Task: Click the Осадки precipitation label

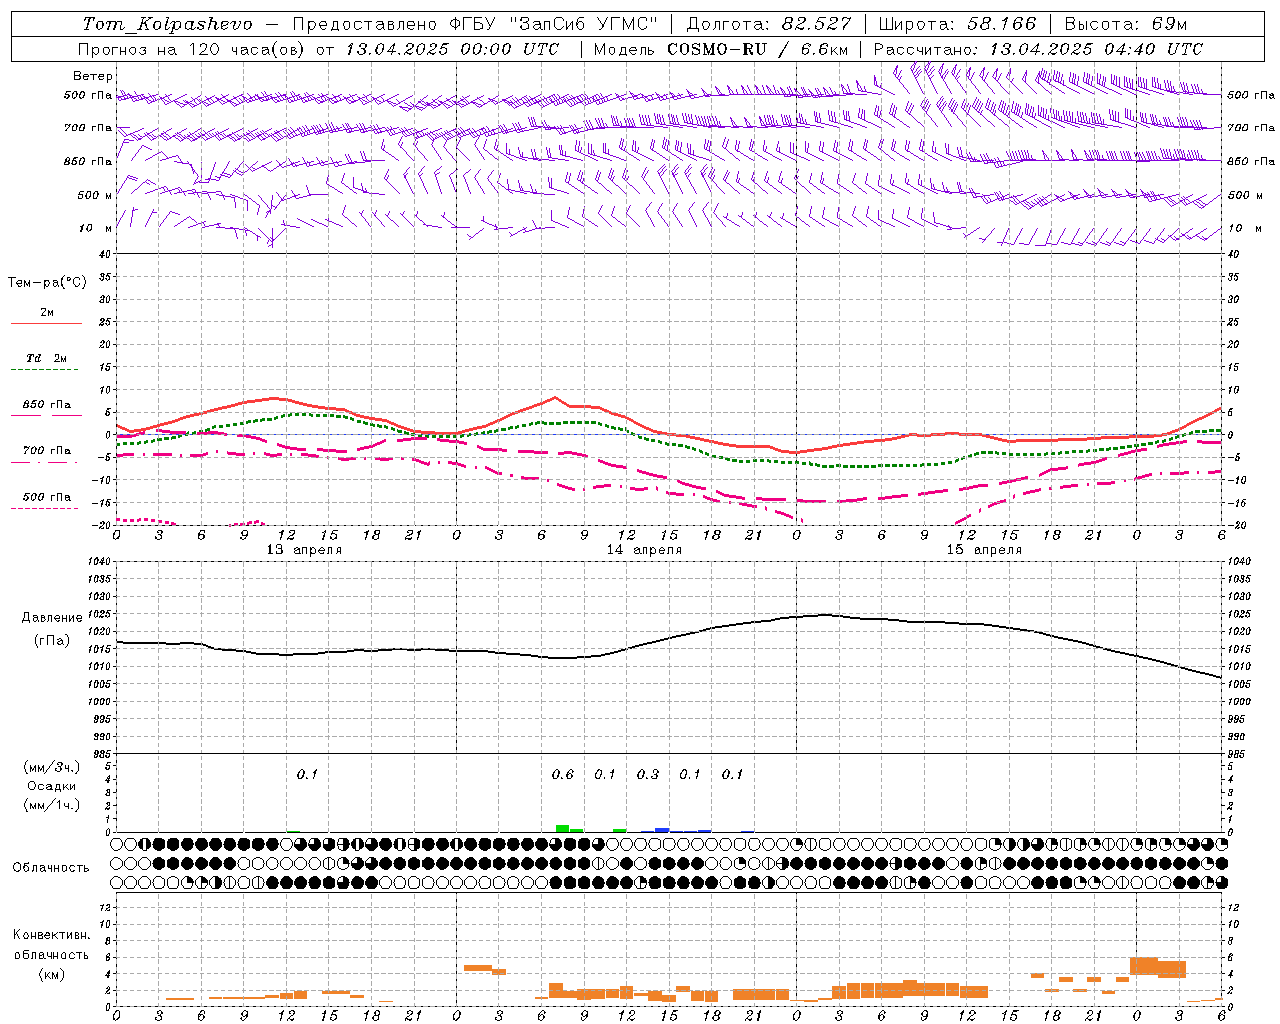Action: click(x=52, y=786)
